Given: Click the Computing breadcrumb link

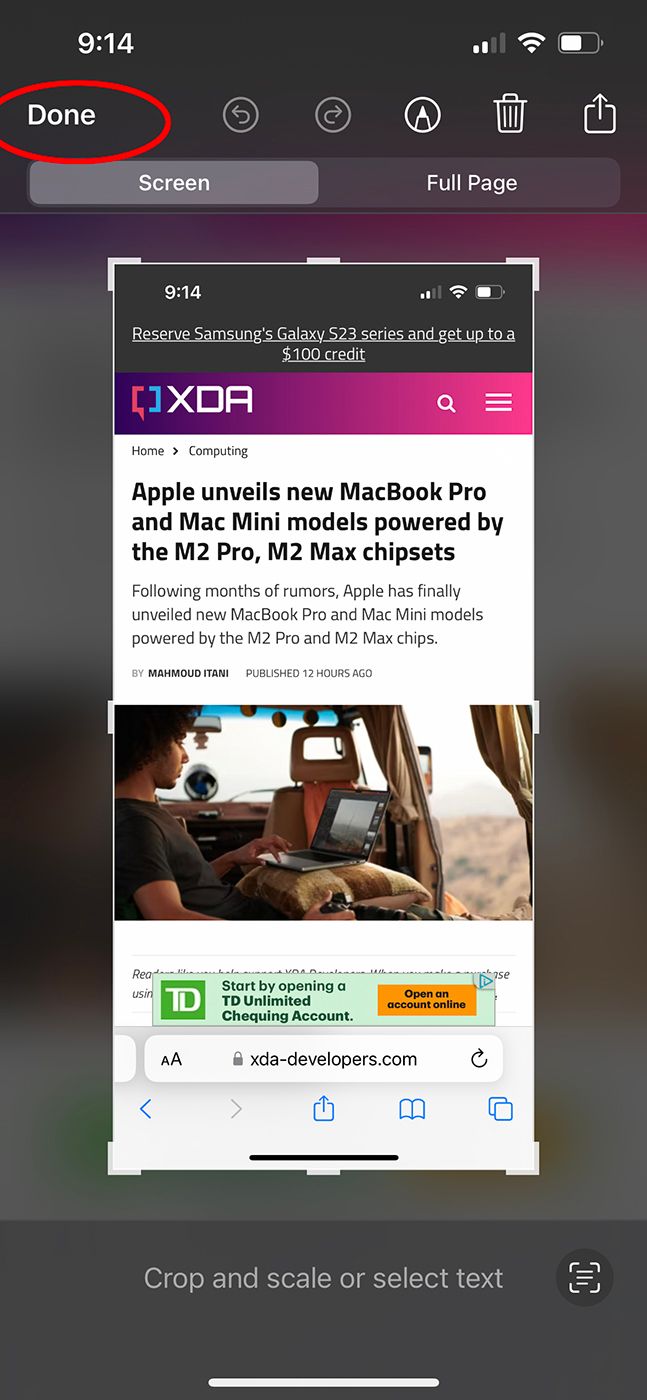Looking at the screenshot, I should (x=218, y=451).
